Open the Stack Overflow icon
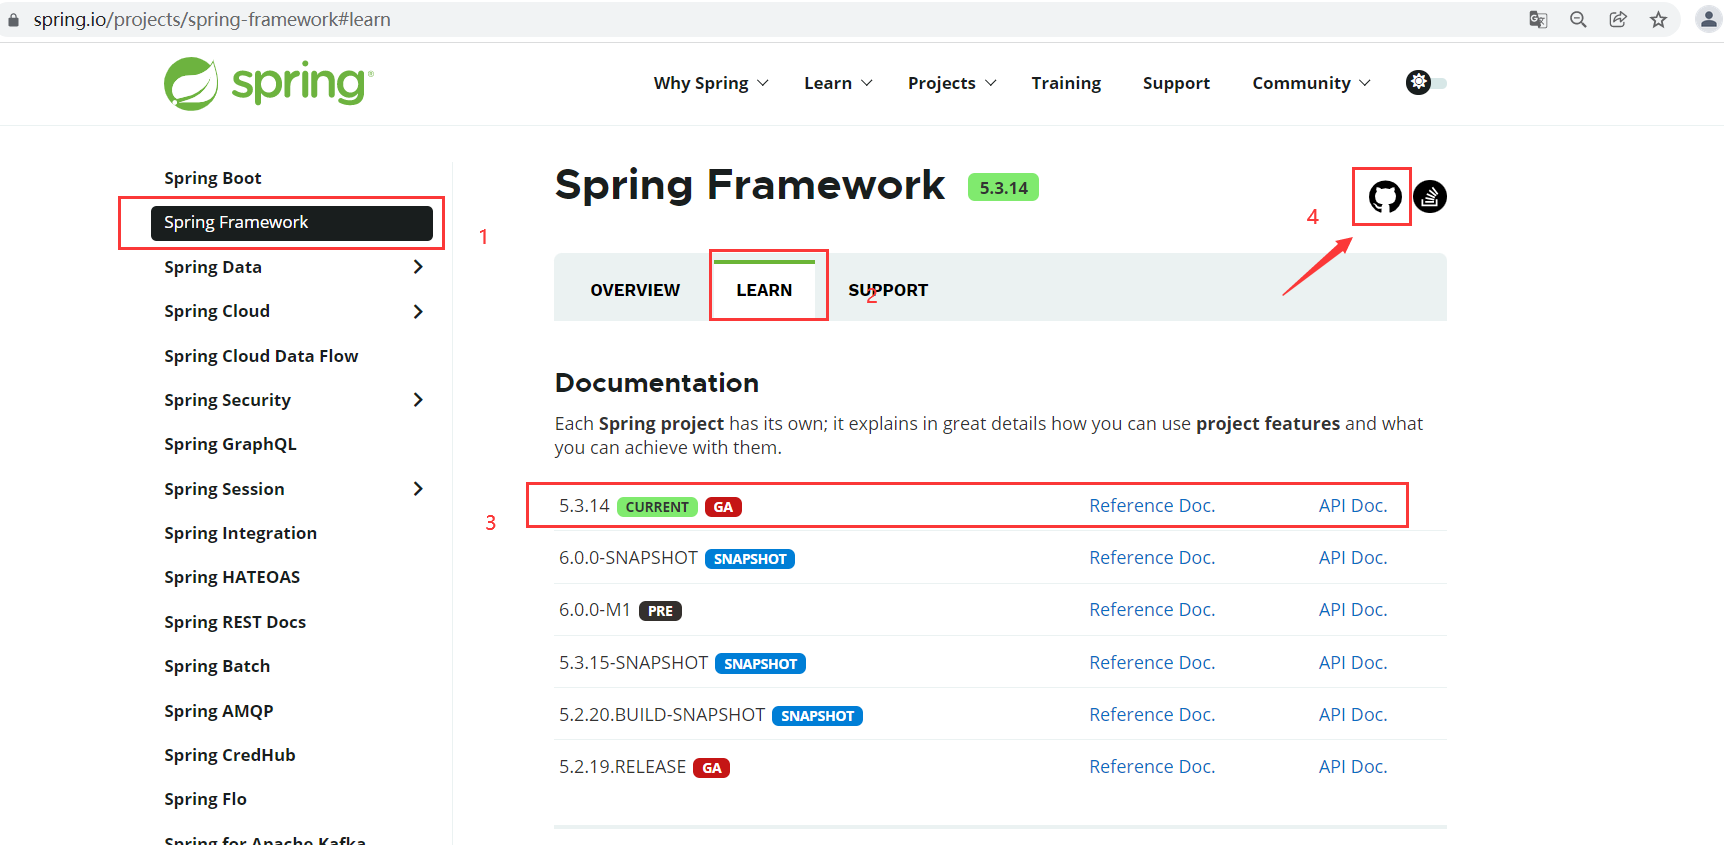This screenshot has height=845, width=1724. coord(1430,197)
